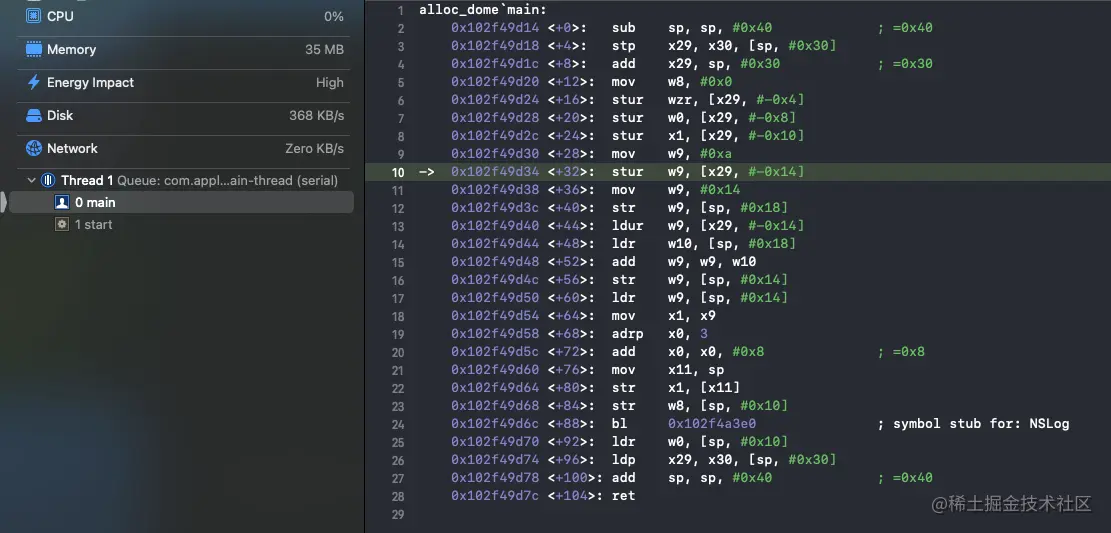Click the branch target address 0x102f4a3e0
Image resolution: width=1111 pixels, height=533 pixels.
tap(712, 424)
